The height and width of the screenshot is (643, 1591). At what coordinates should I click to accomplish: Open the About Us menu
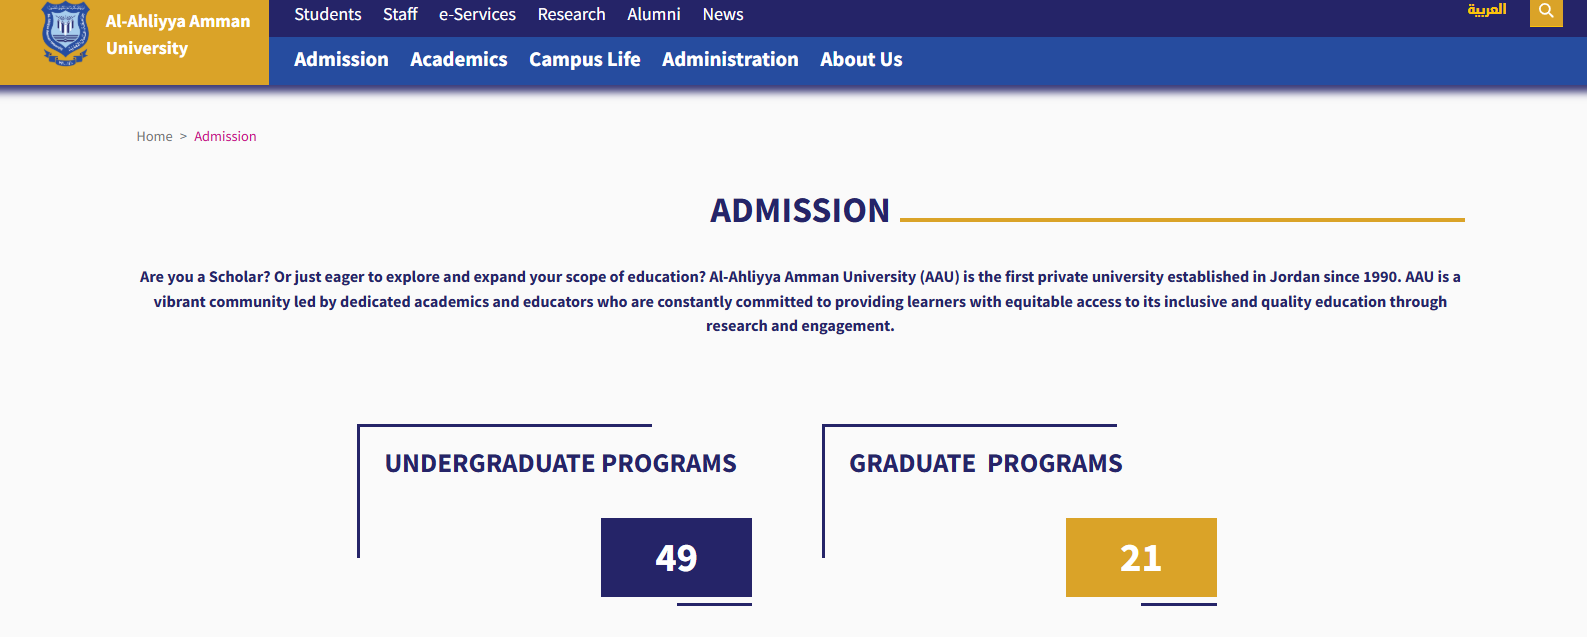pos(861,59)
